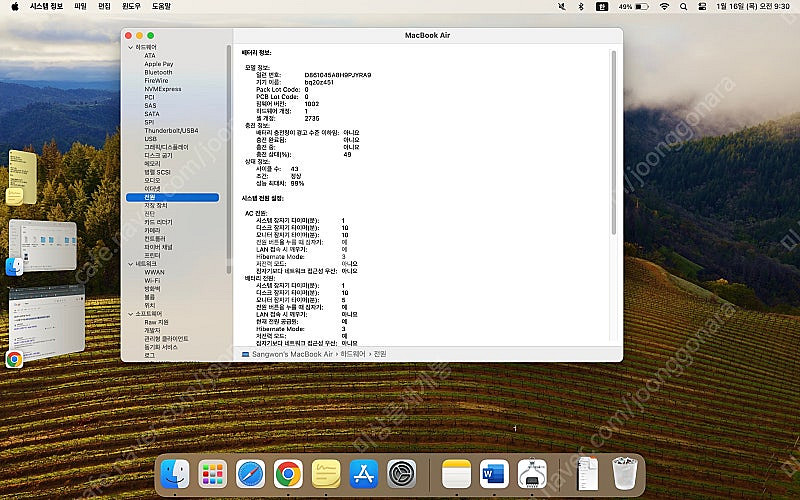Open the document stack in the Dock
This screenshot has width=800, height=500.
[587, 474]
